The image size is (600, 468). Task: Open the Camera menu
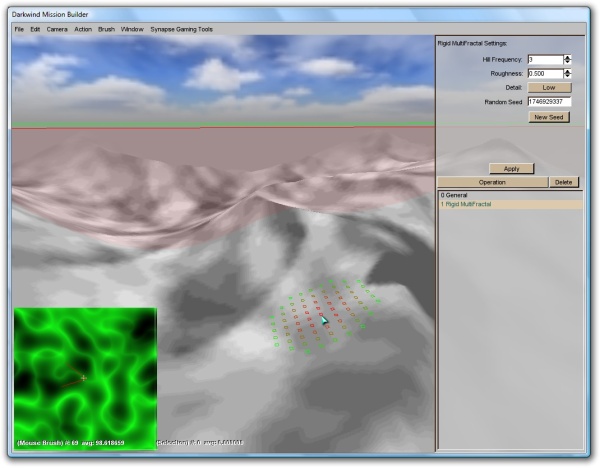(57, 29)
